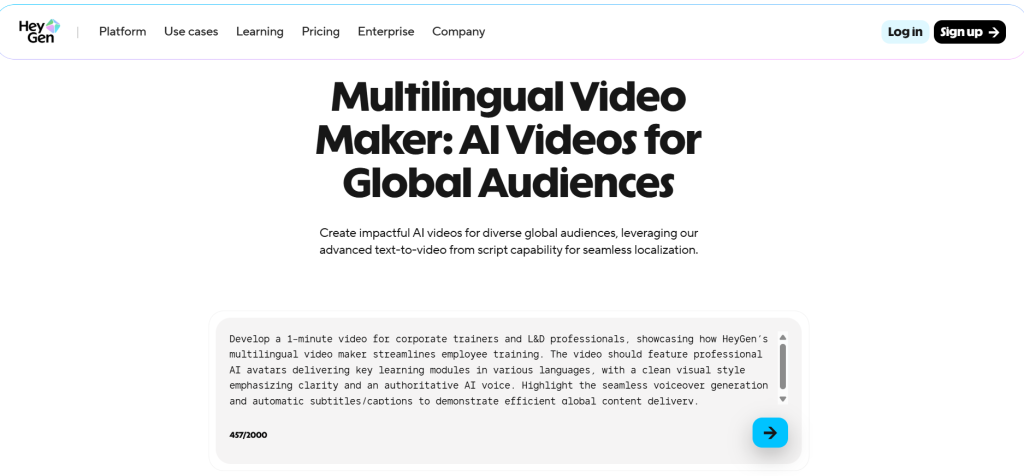1024x476 pixels.
Task: Click the prompt scrollbar's up arrow
Action: [782, 338]
